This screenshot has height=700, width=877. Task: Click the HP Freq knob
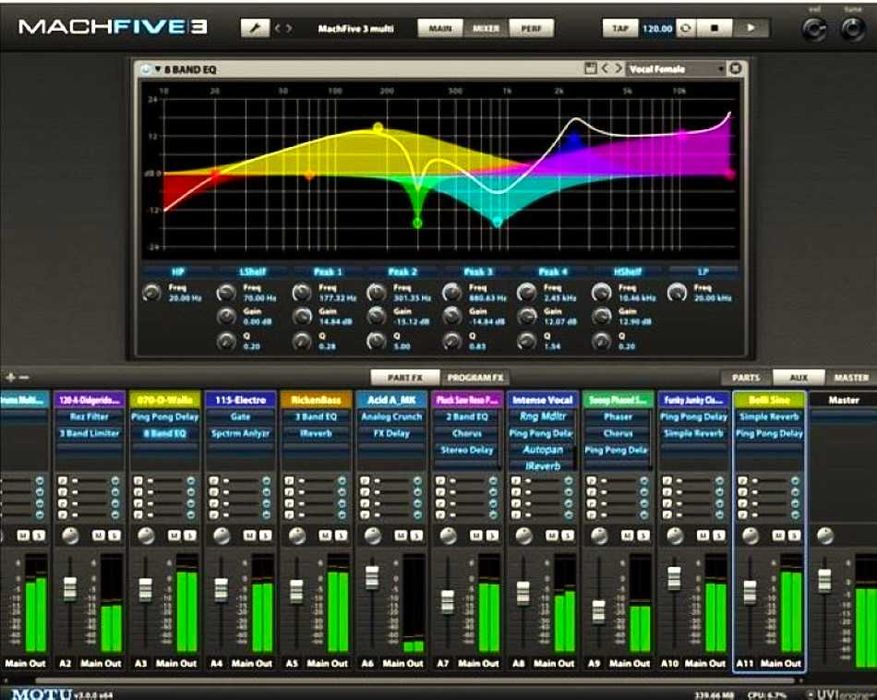click(152, 292)
